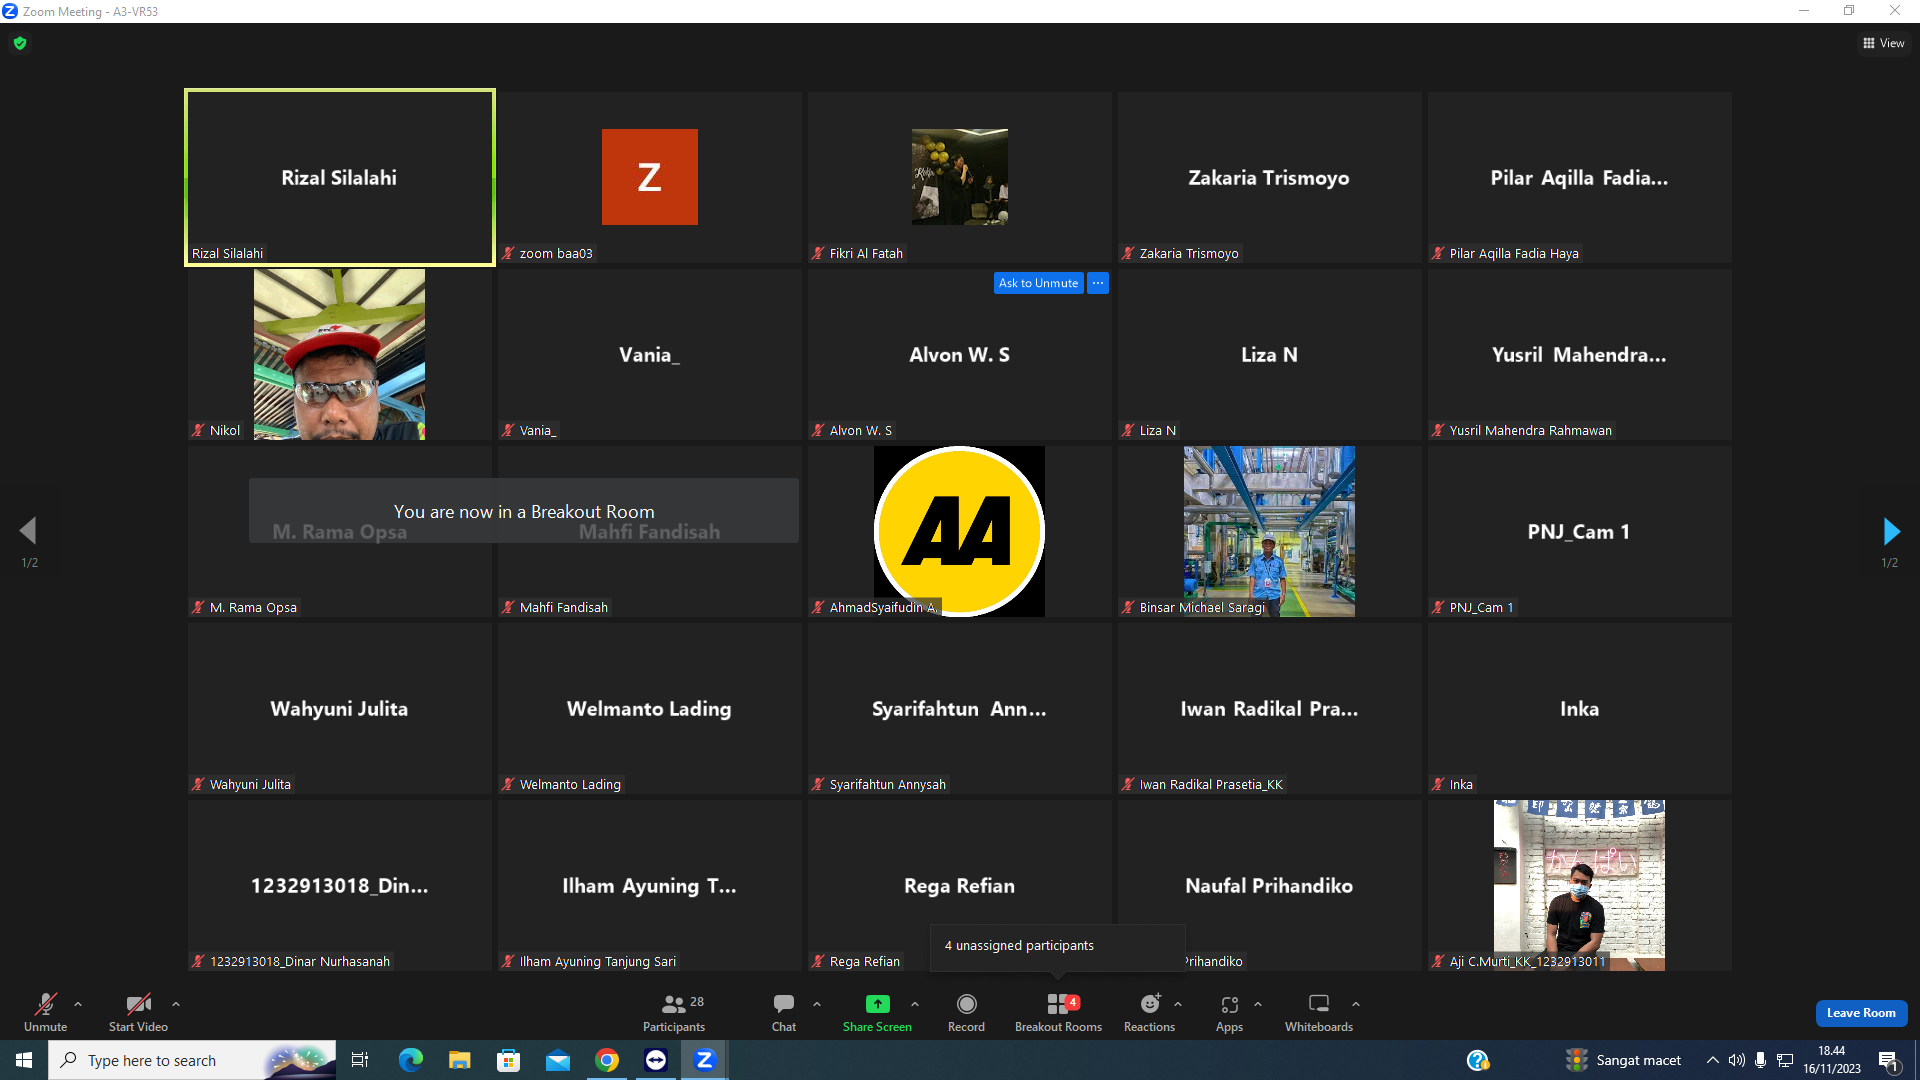Expand audio options arrow beside Unmute
1920x1080 pixels.
click(x=78, y=1004)
